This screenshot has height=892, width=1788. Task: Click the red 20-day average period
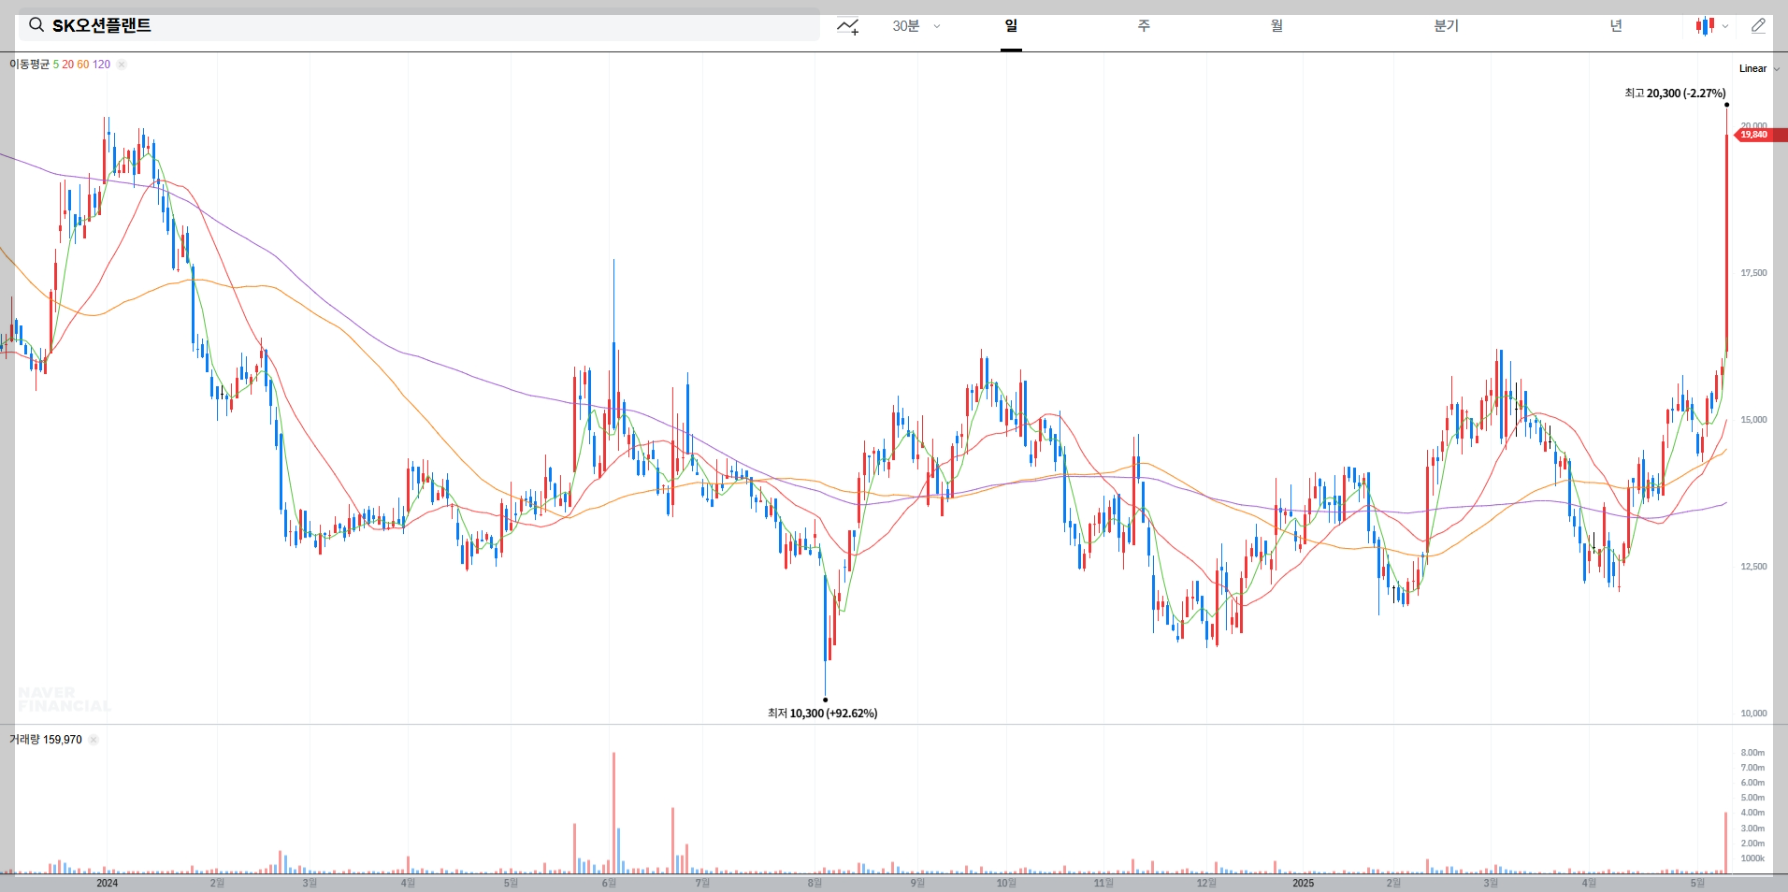68,64
